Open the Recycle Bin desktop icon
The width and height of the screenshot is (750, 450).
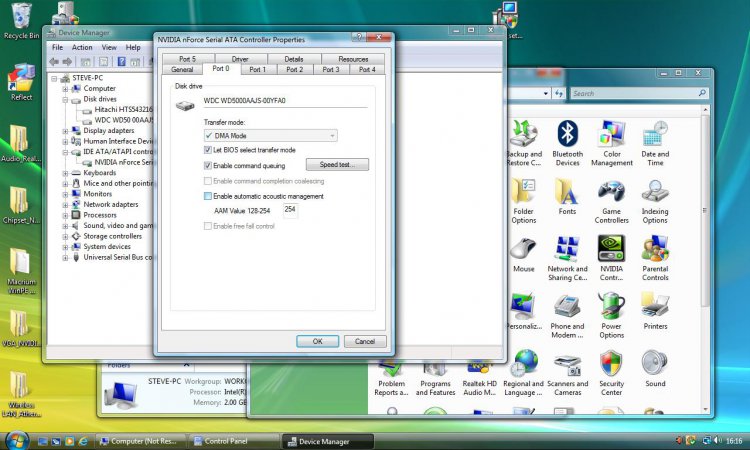coord(21,21)
